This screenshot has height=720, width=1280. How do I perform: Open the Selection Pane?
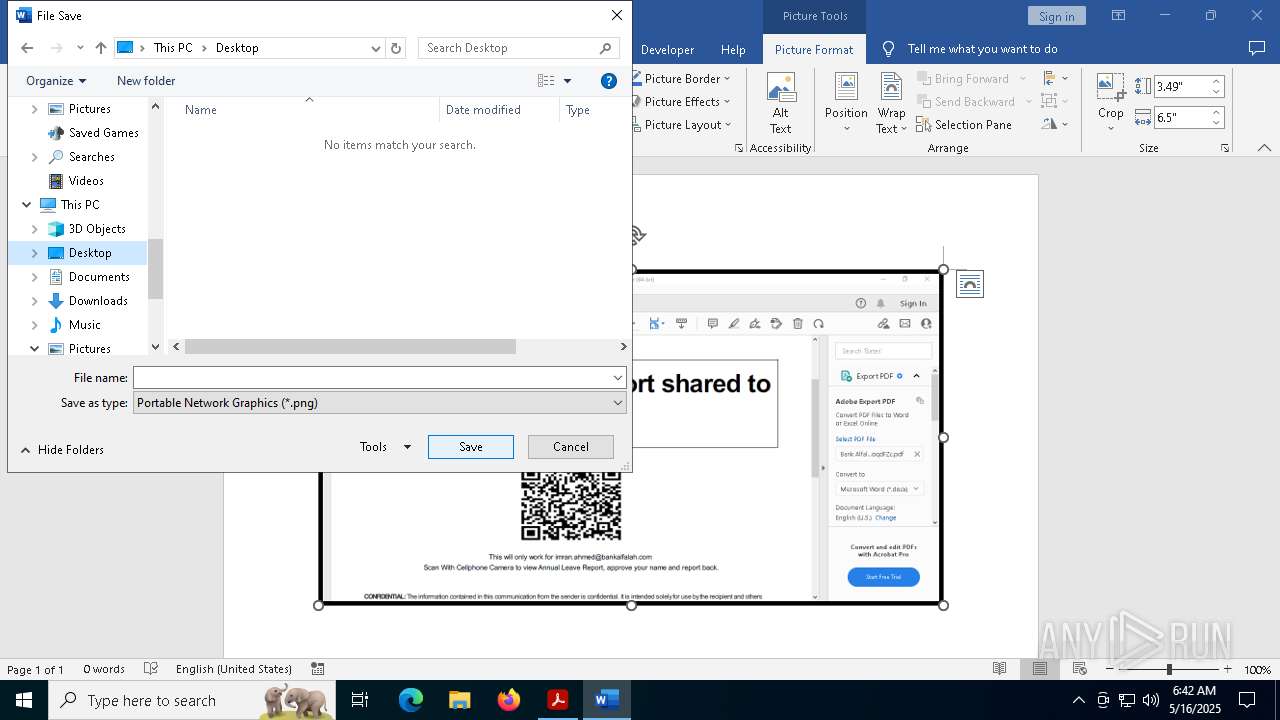coord(963,125)
